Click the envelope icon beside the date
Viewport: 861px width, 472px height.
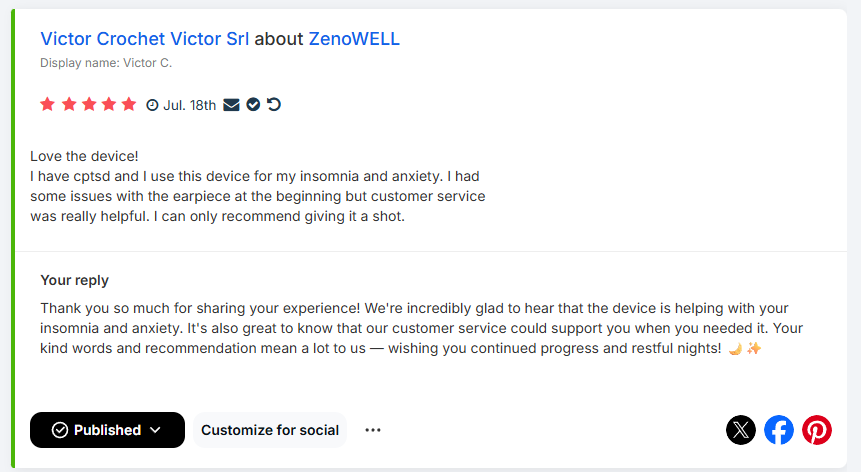point(231,104)
